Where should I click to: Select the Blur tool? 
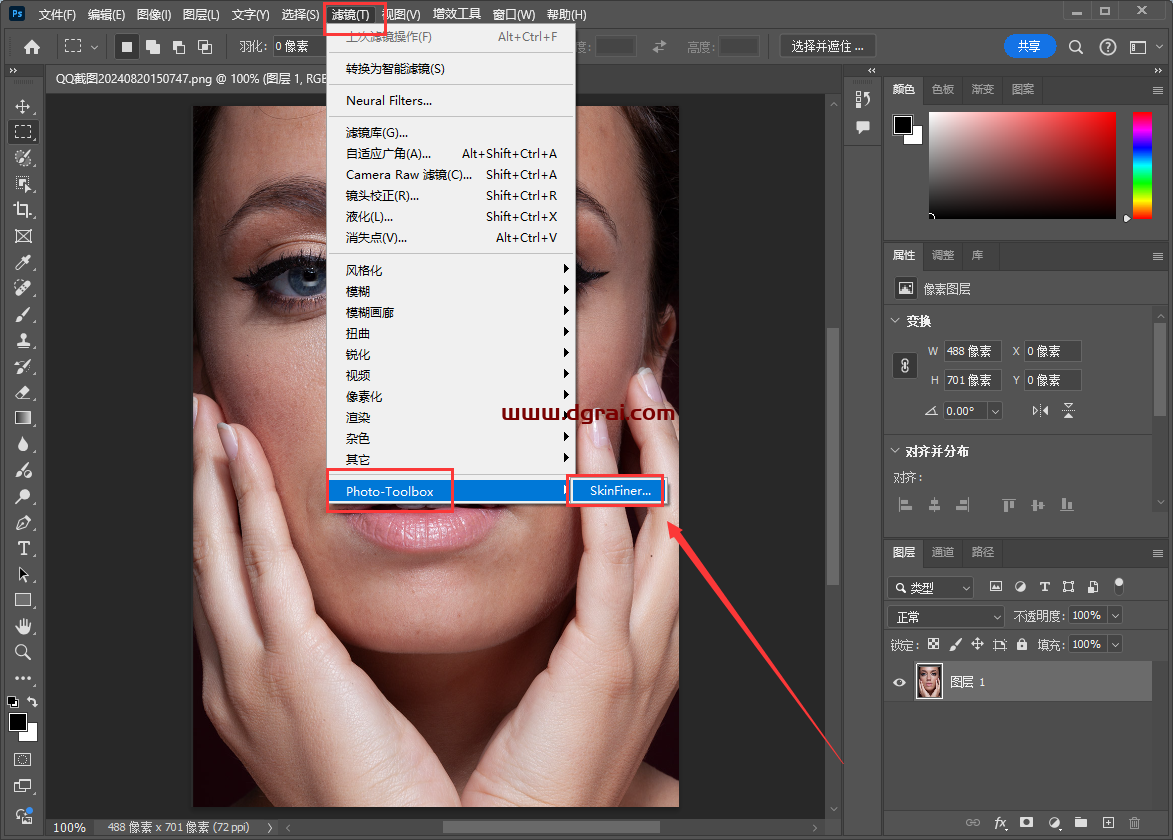point(23,444)
